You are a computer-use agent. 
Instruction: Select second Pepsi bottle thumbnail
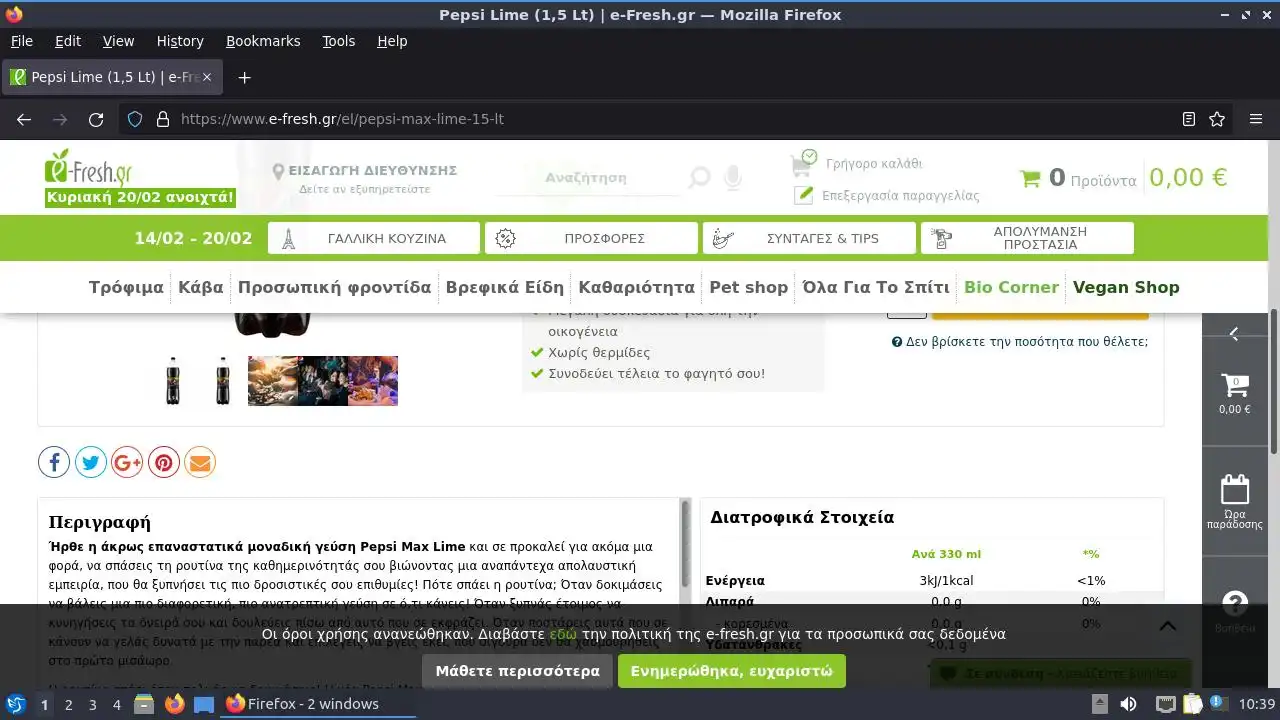point(223,381)
